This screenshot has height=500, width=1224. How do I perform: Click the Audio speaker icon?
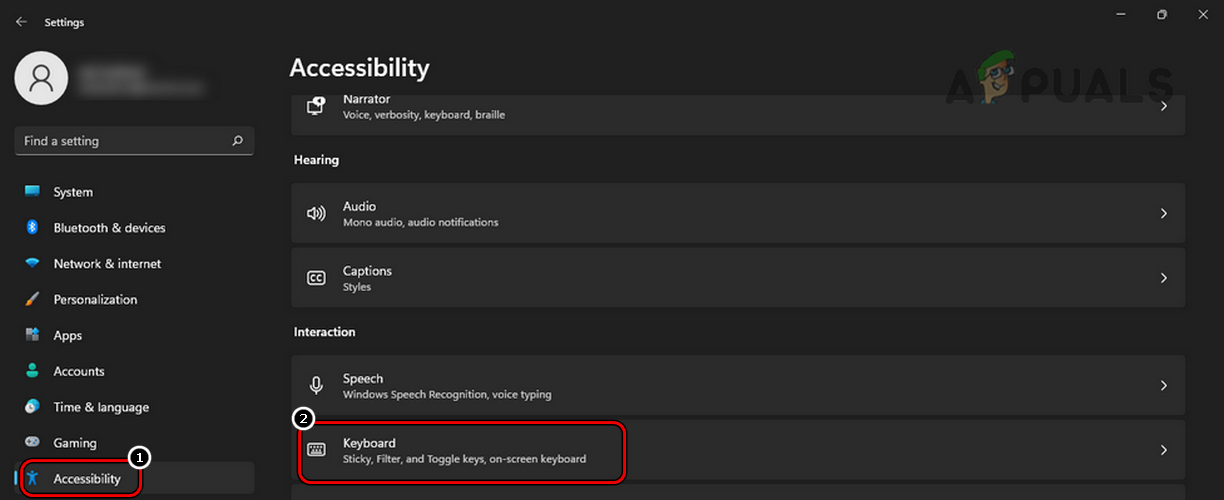[x=316, y=213]
